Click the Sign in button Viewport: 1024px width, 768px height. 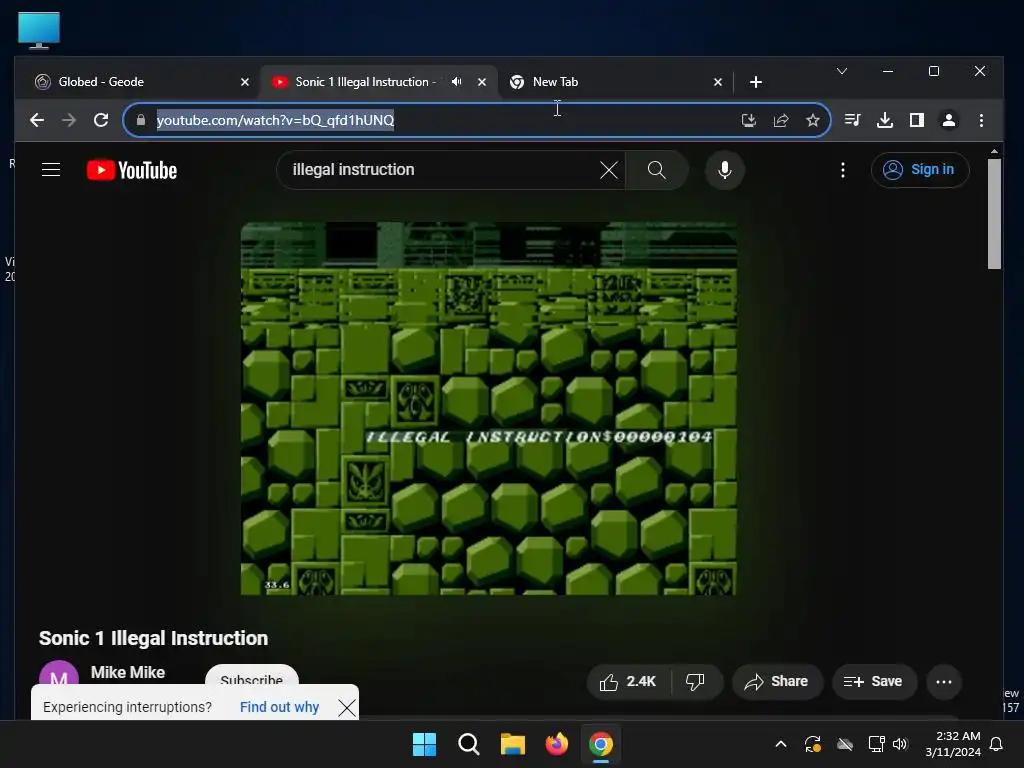920,170
